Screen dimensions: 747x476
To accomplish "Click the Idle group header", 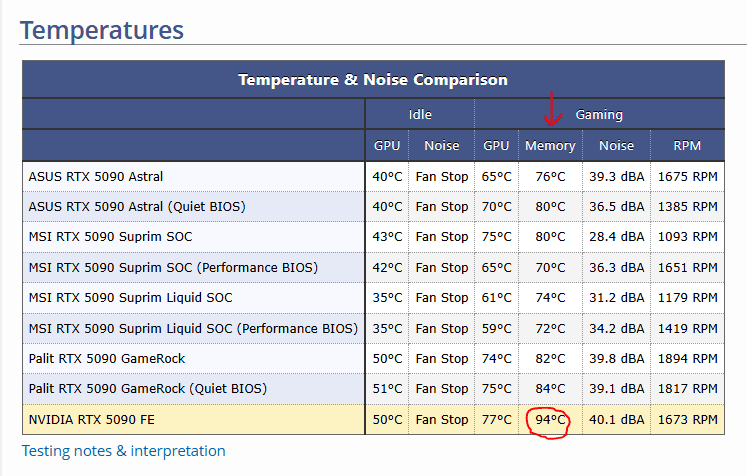I will 420,114.
